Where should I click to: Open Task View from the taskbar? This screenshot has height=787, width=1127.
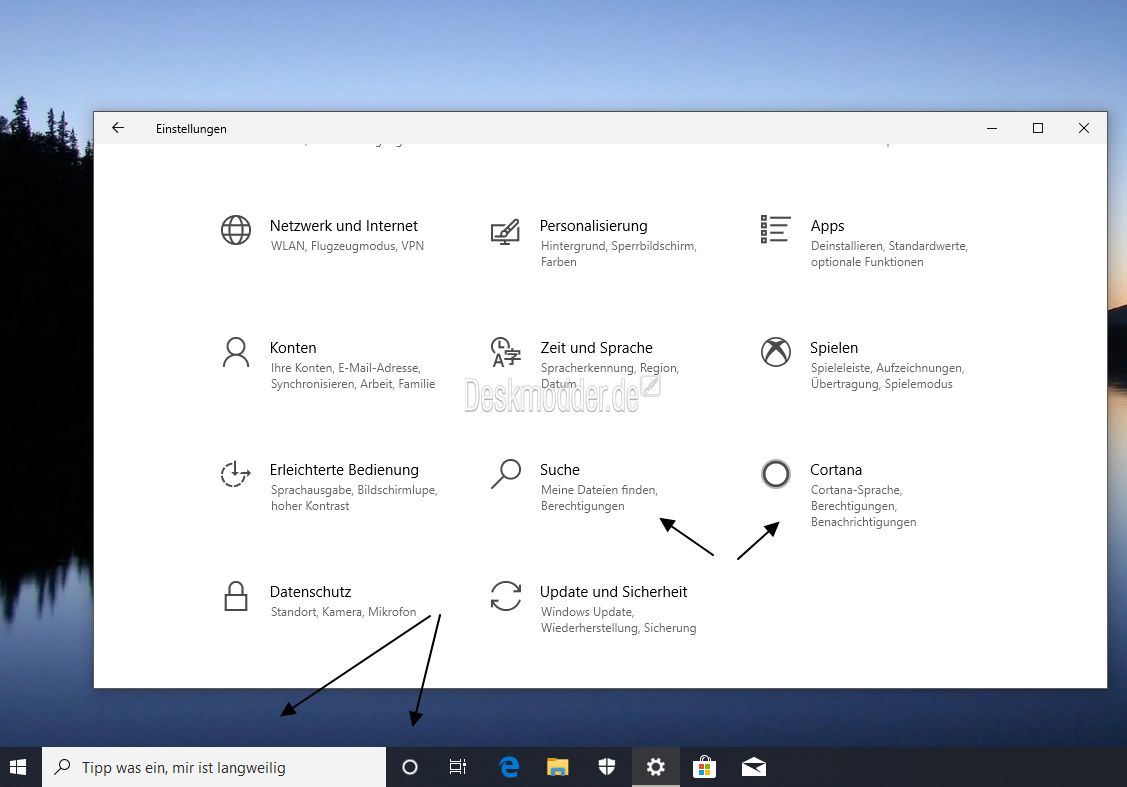pyautogui.click(x=458, y=767)
